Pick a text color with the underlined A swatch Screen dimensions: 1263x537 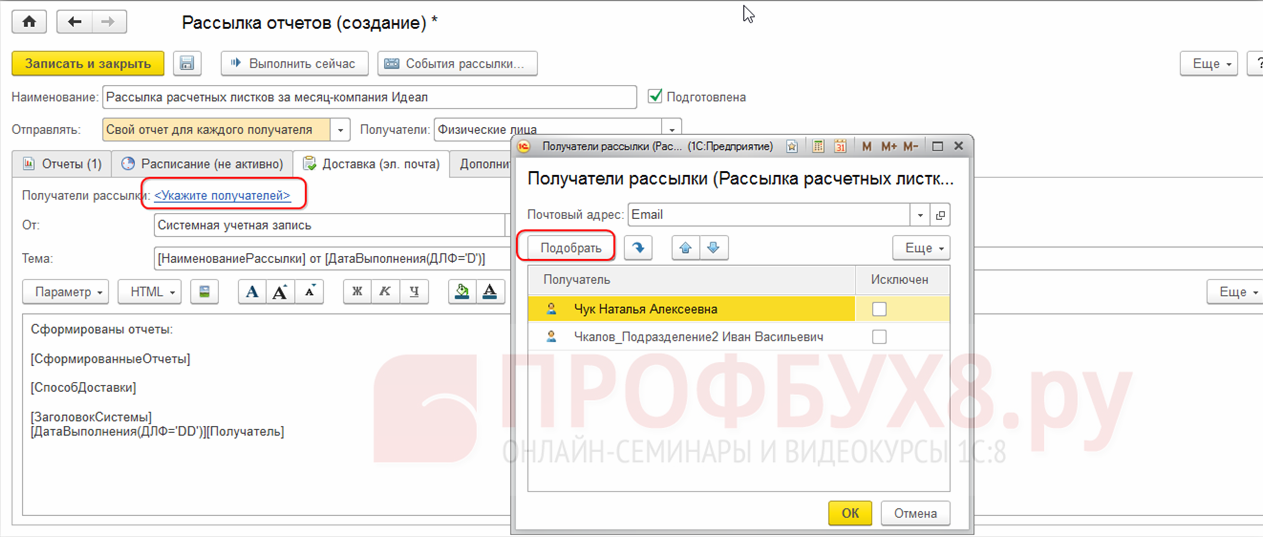[489, 292]
